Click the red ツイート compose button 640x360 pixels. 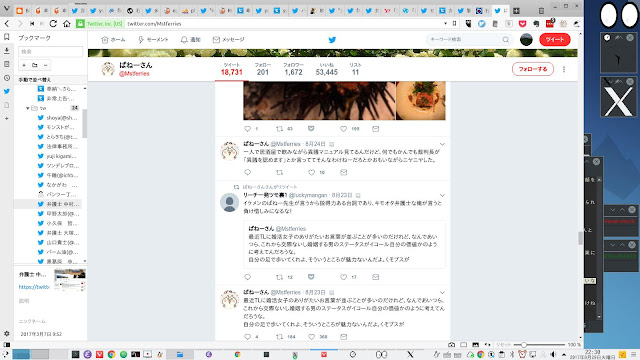pos(555,40)
